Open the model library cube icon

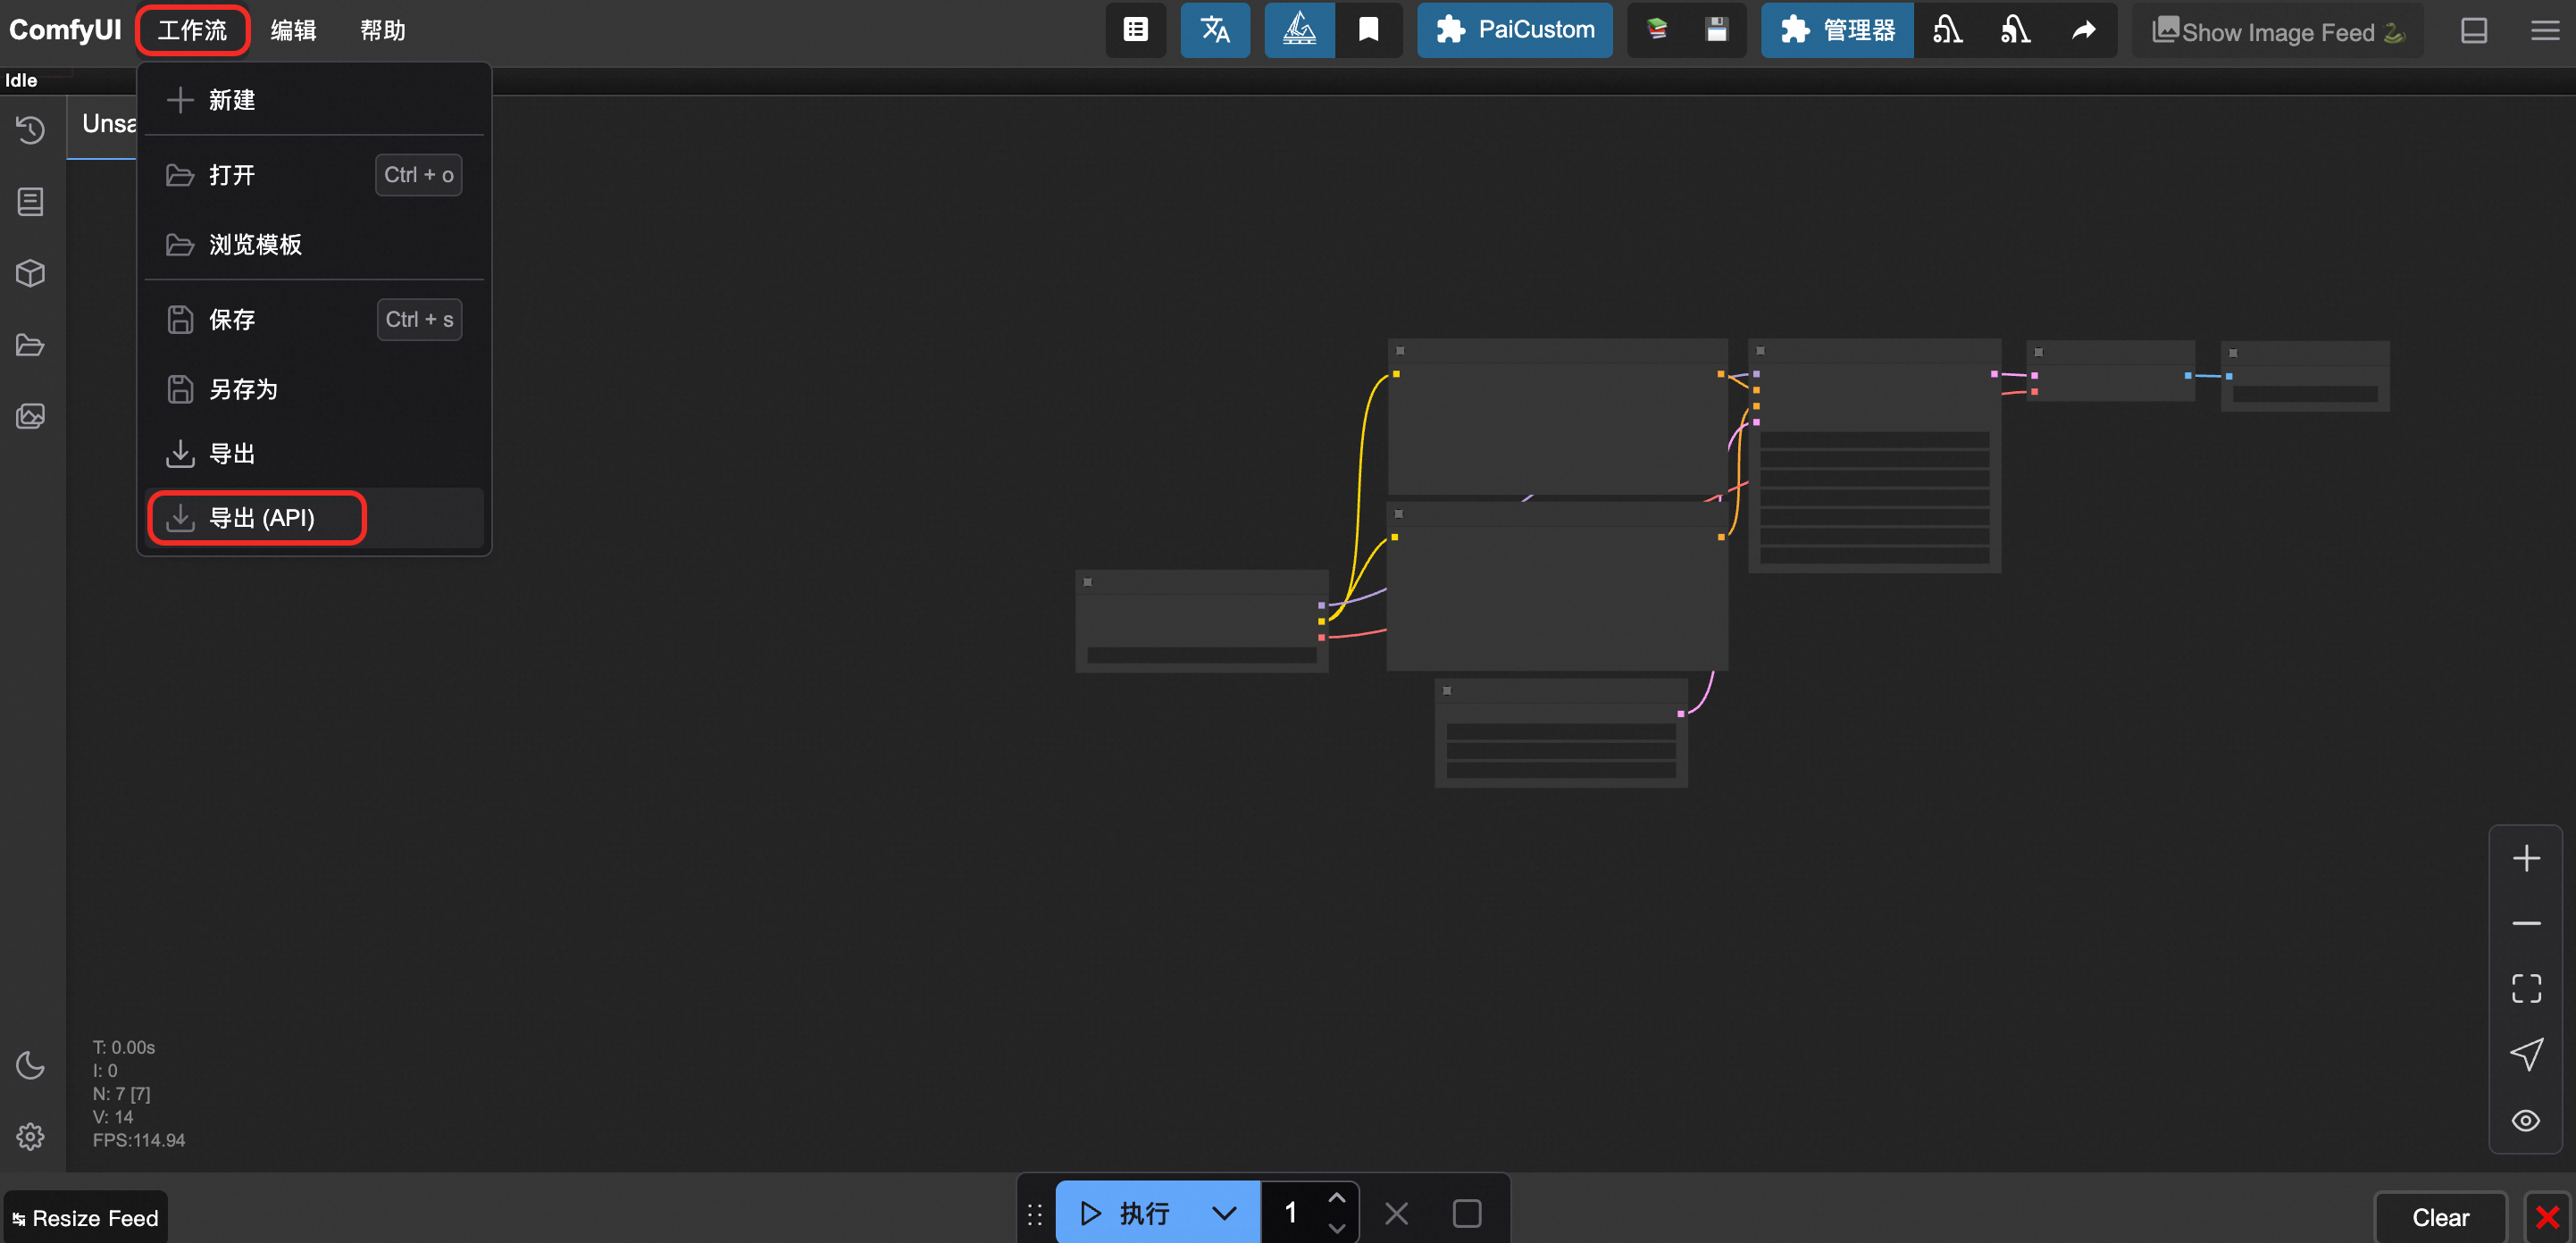tap(30, 273)
